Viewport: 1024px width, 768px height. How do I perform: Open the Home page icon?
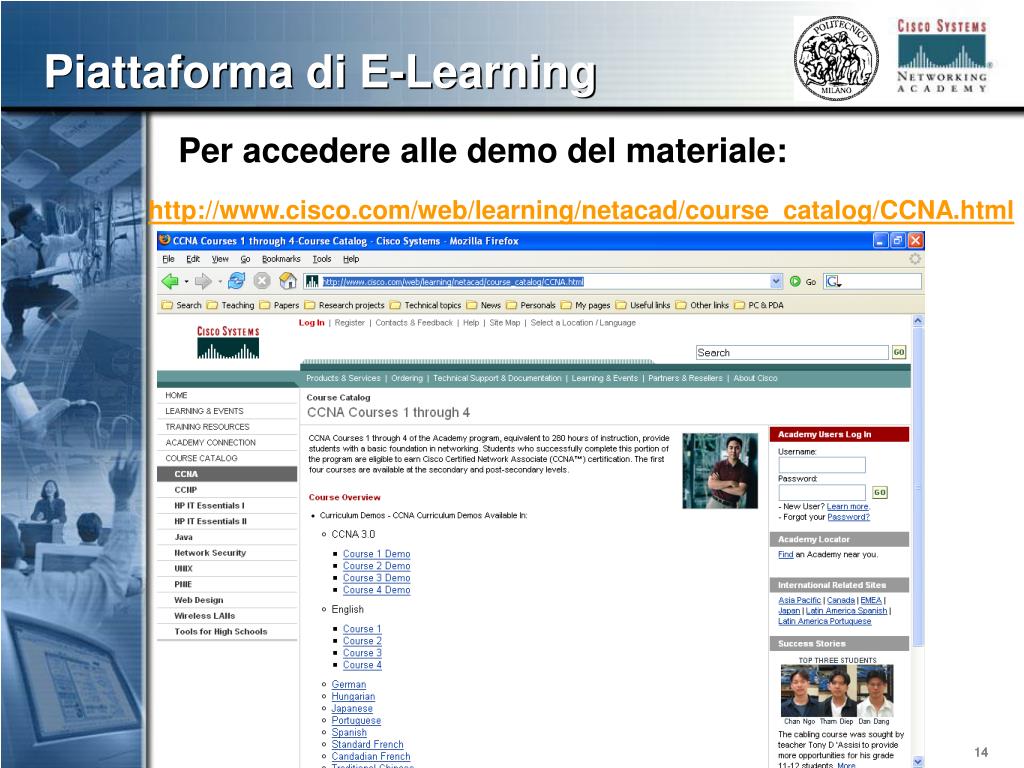tap(287, 281)
